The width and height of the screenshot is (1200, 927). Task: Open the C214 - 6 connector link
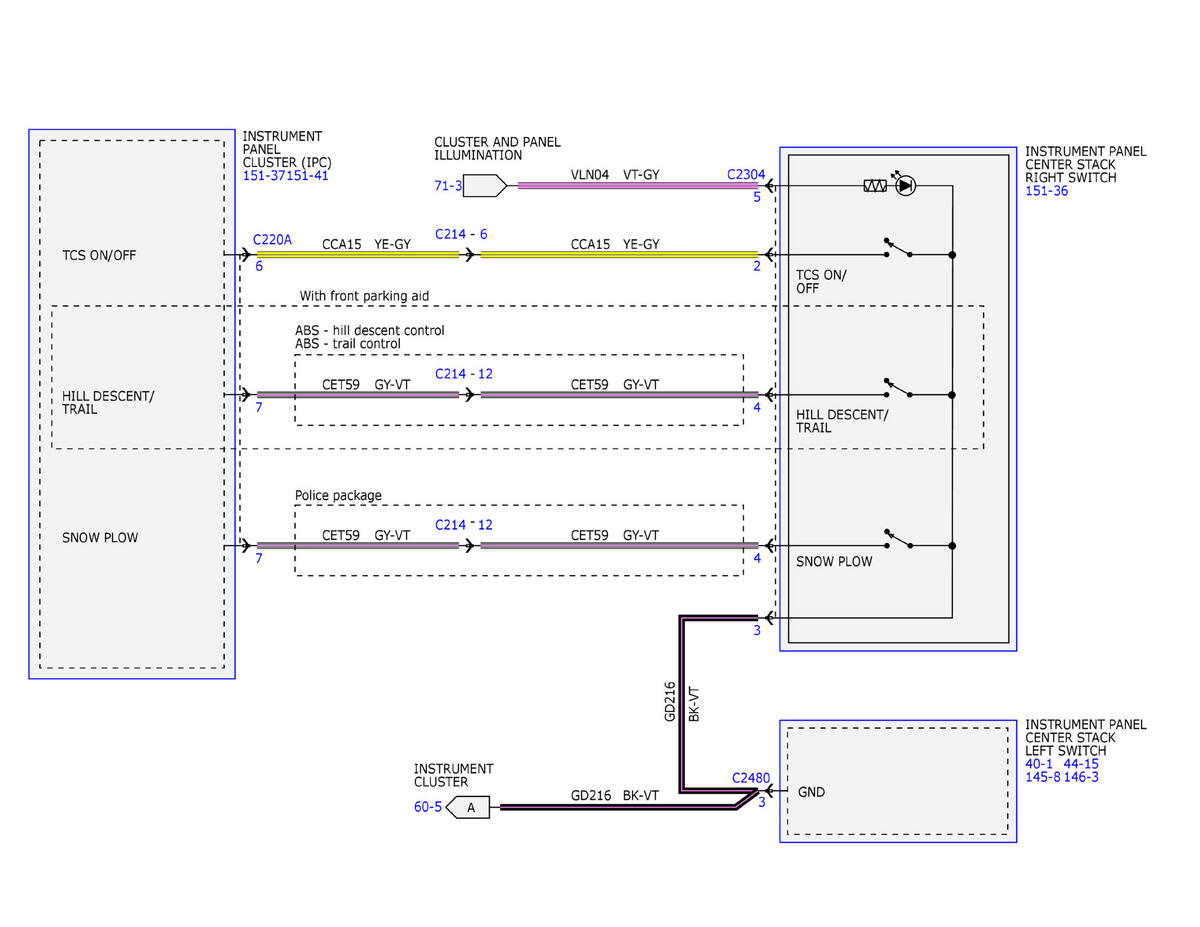(461, 234)
